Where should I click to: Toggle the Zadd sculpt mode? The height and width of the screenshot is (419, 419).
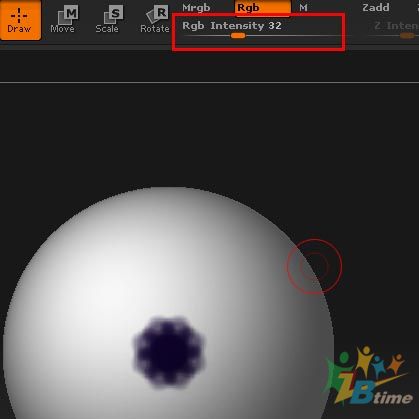point(376,7)
